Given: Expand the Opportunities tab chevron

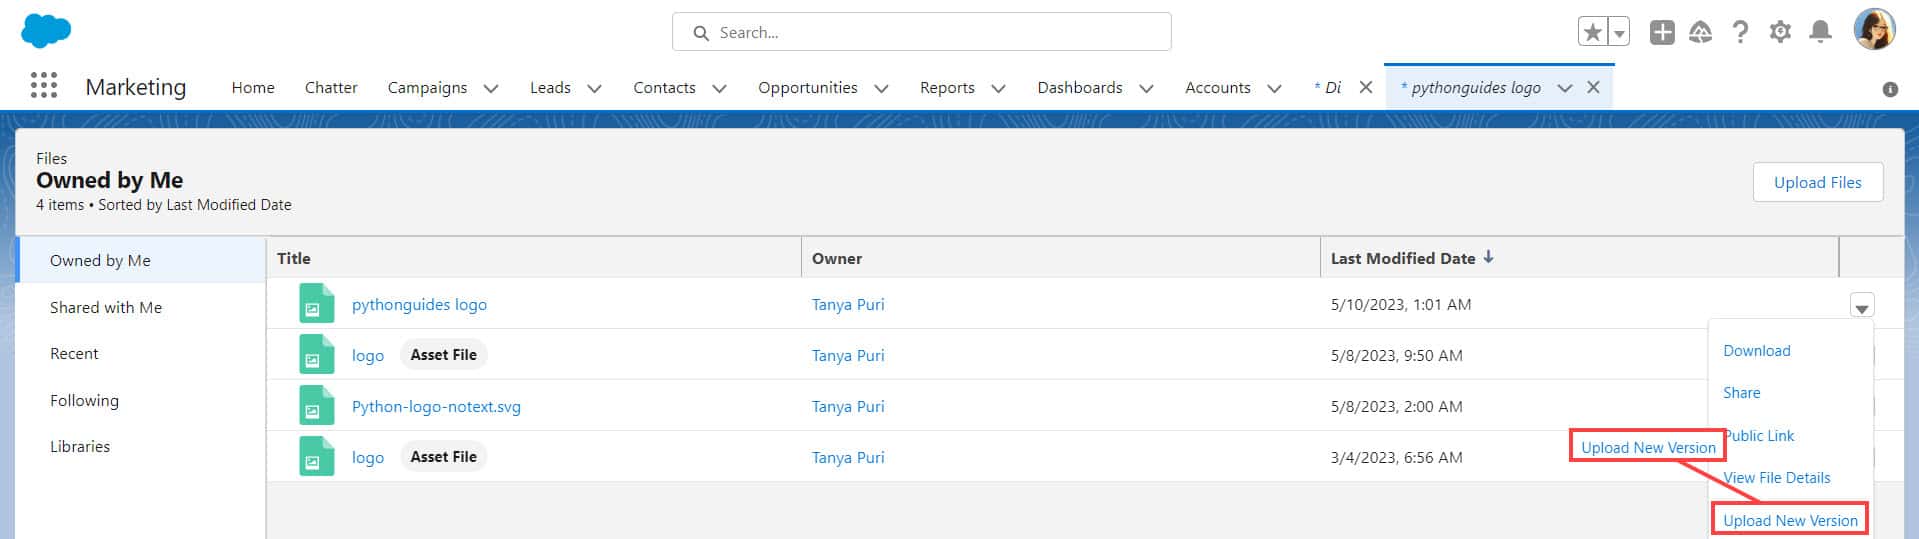Looking at the screenshot, I should pyautogui.click(x=881, y=88).
